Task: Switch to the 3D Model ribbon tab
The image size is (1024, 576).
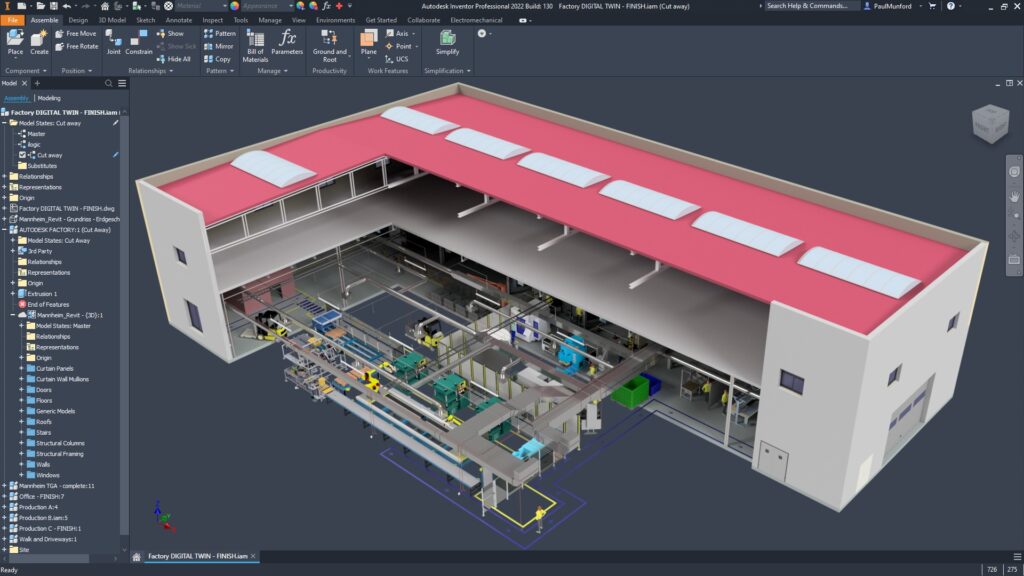Action: click(112, 20)
